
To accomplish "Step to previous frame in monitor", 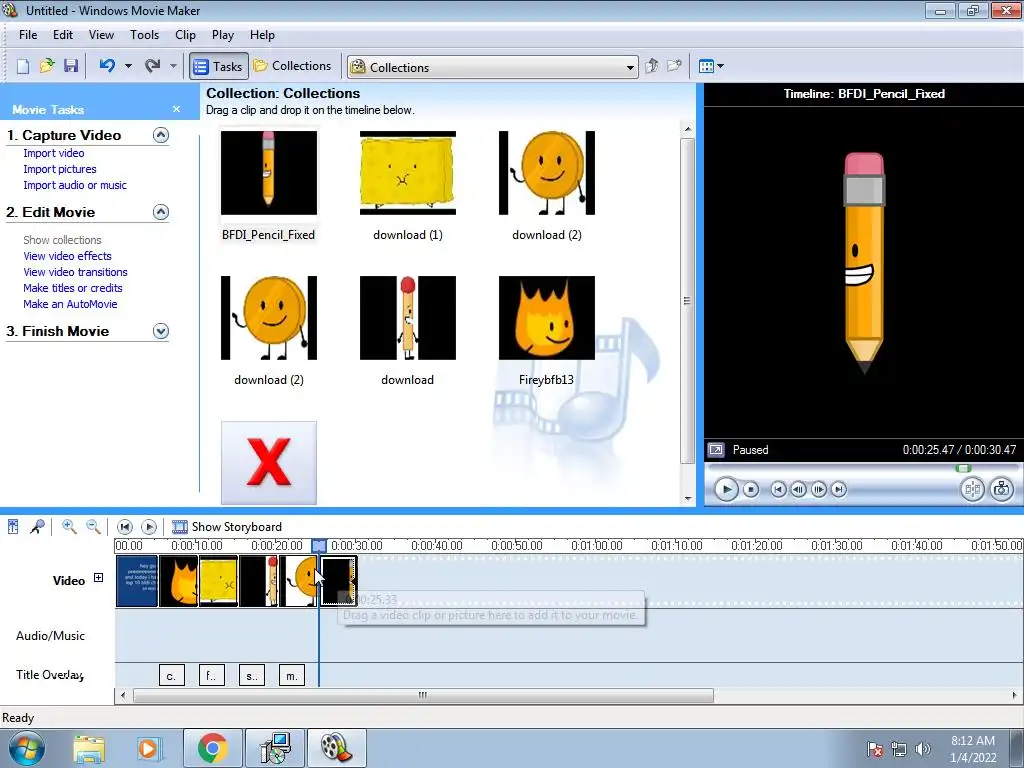I will click(x=798, y=489).
